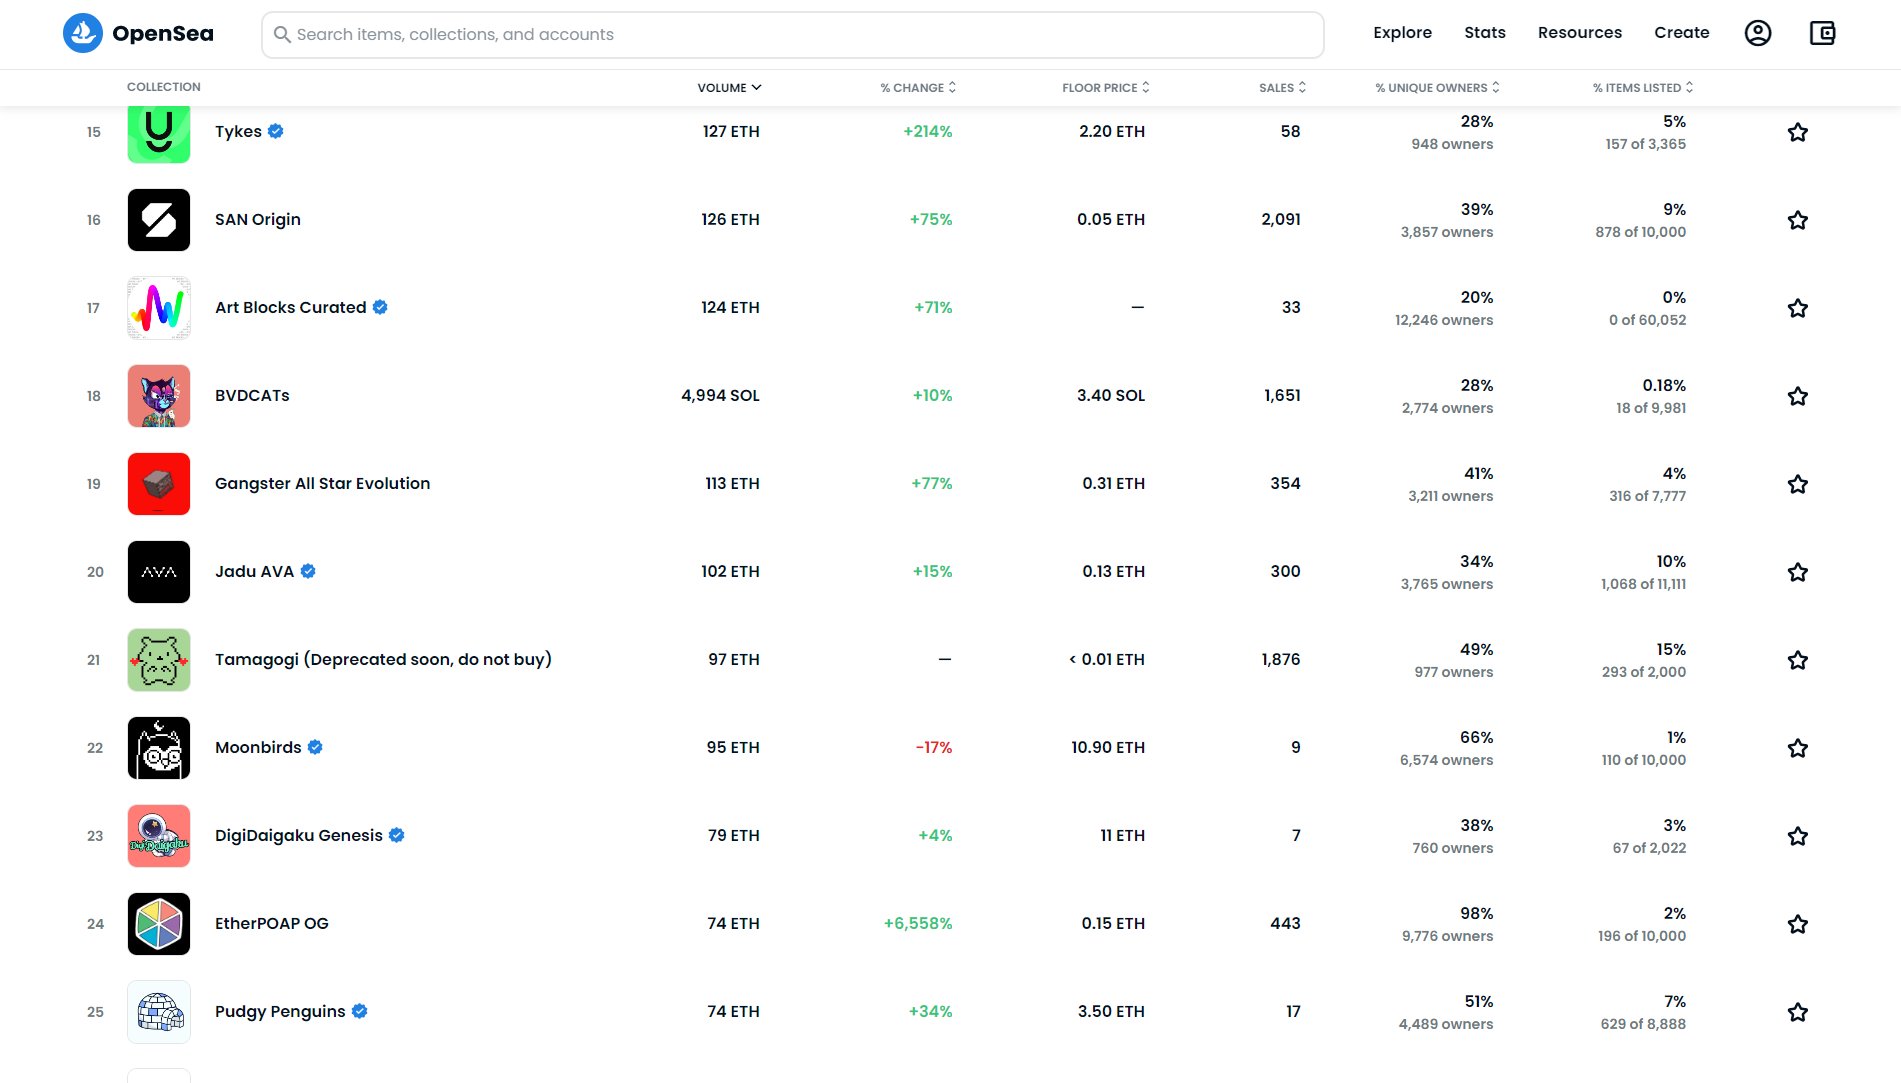The height and width of the screenshot is (1083, 1901).
Task: Click Moonbirds -17% change value
Action: 934,748
